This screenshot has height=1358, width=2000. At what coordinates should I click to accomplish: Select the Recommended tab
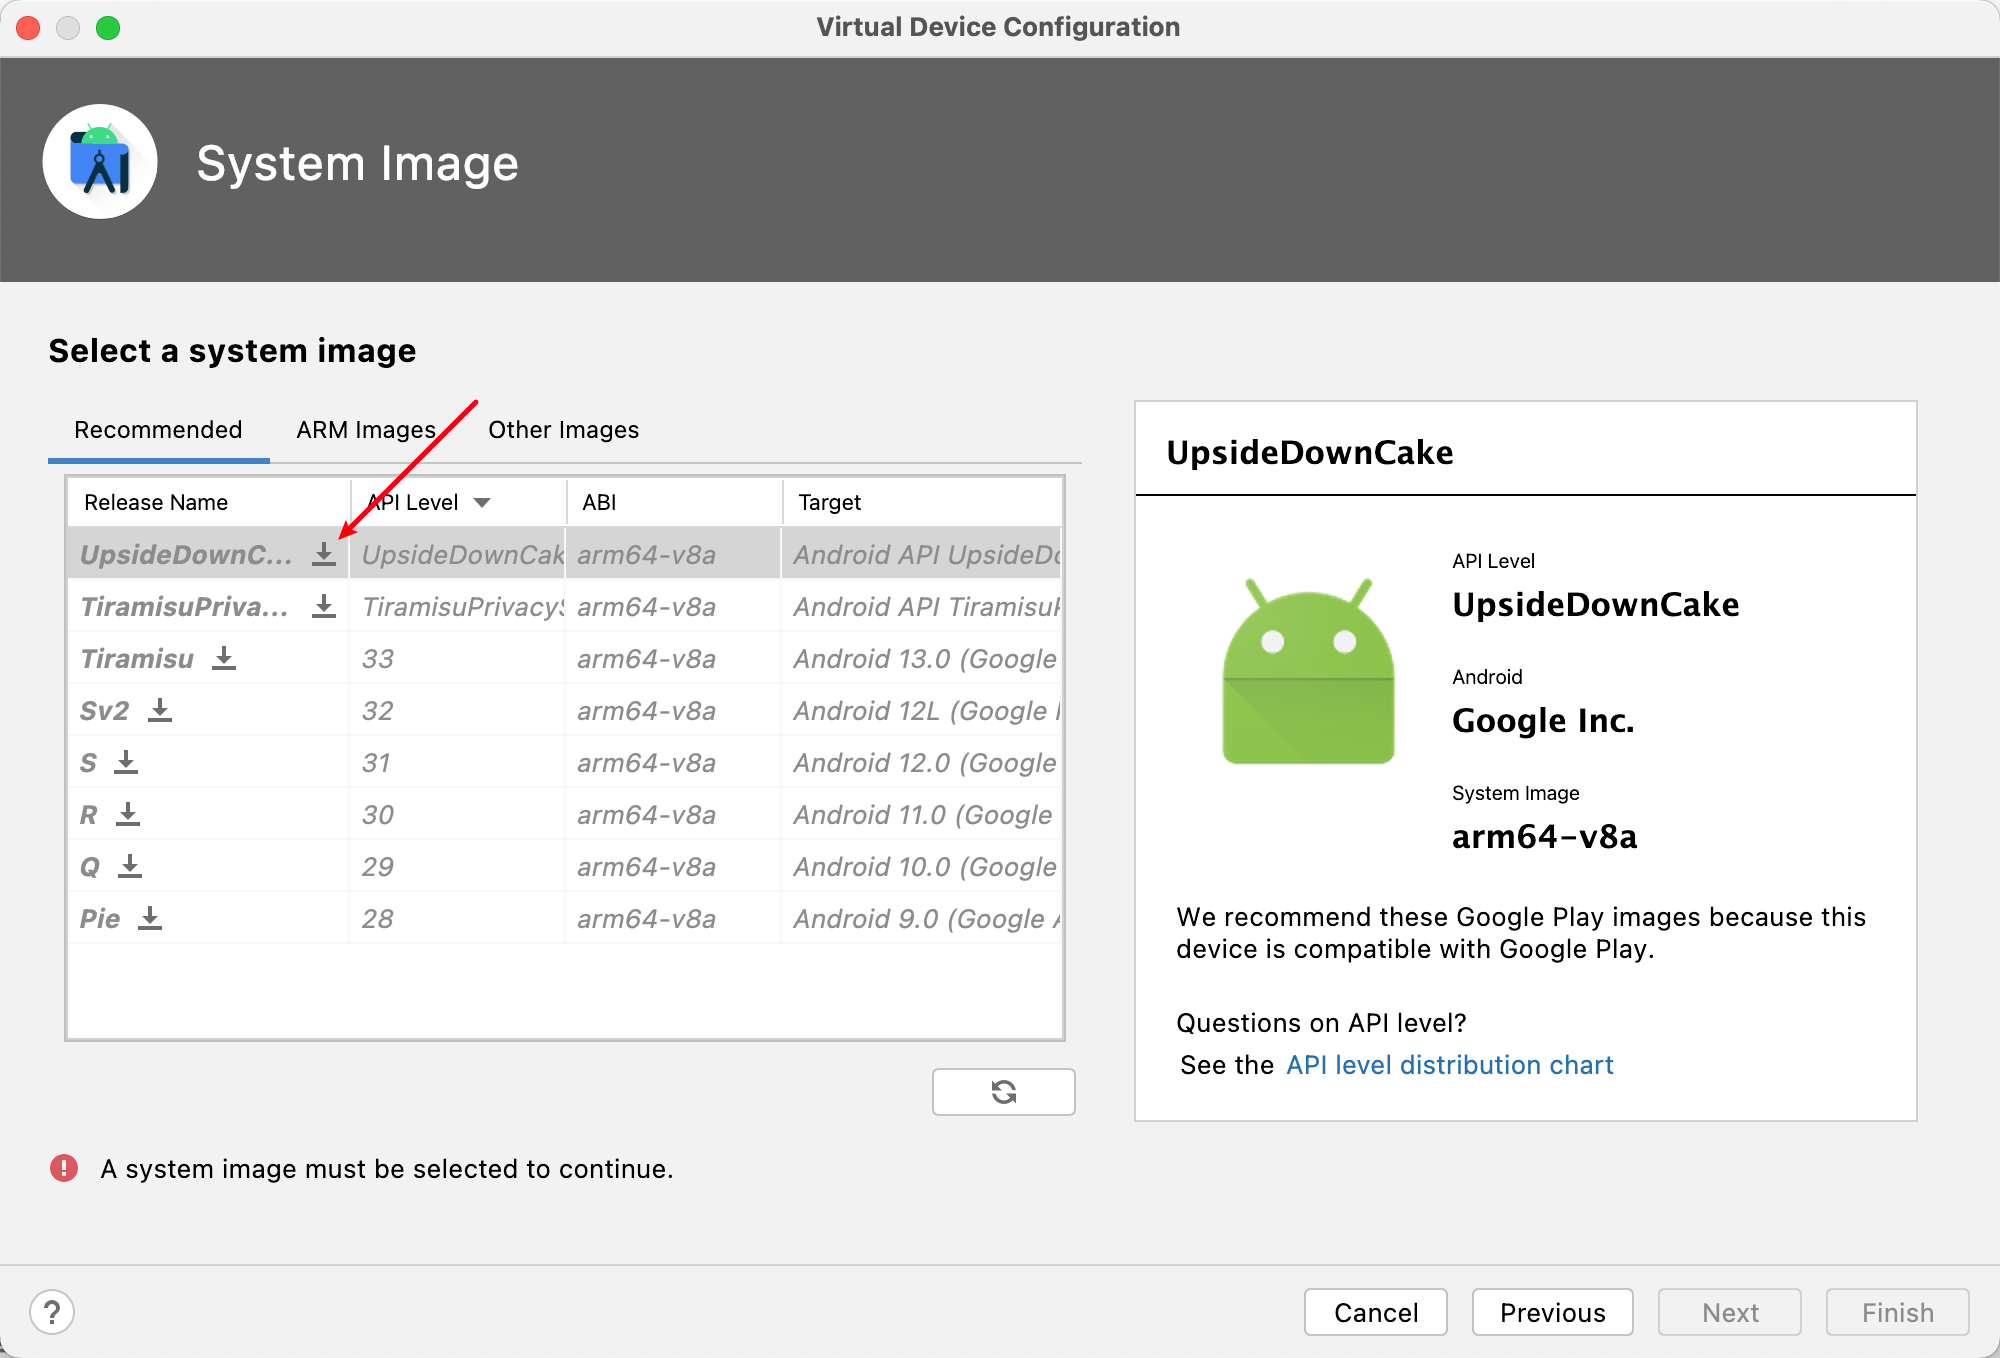pyautogui.click(x=158, y=430)
